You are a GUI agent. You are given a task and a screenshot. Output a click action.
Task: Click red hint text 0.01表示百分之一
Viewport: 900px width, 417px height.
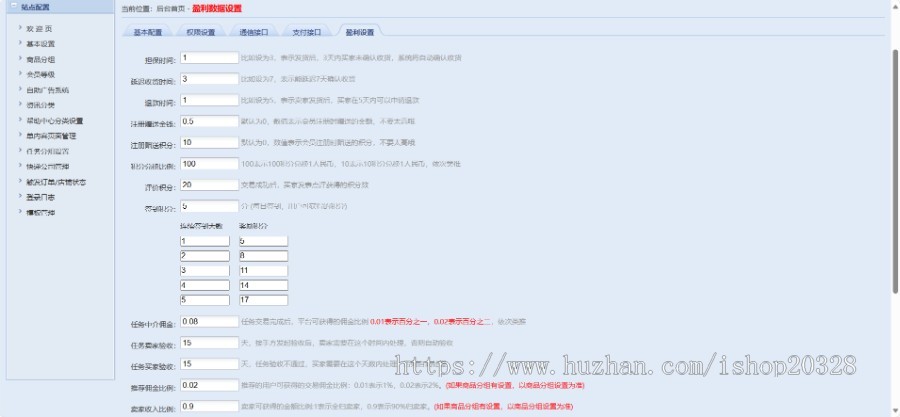coord(399,322)
